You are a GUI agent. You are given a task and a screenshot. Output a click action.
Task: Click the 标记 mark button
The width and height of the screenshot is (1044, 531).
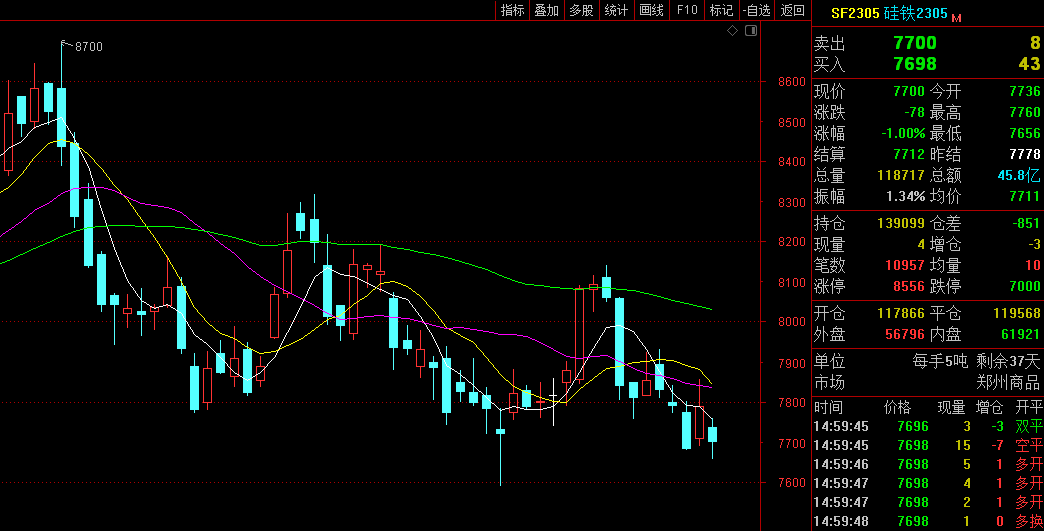[x=721, y=10]
